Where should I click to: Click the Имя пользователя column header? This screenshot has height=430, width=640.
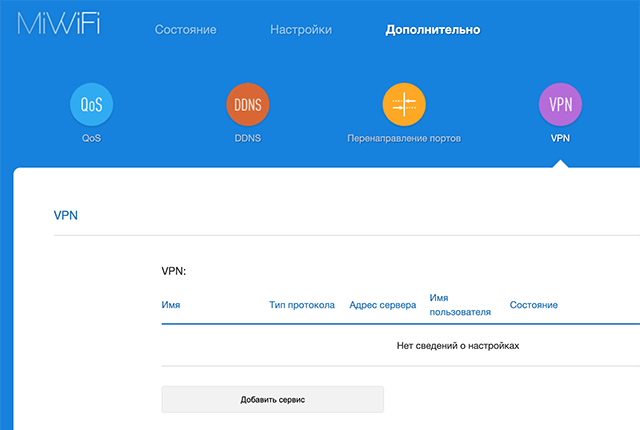pos(460,305)
